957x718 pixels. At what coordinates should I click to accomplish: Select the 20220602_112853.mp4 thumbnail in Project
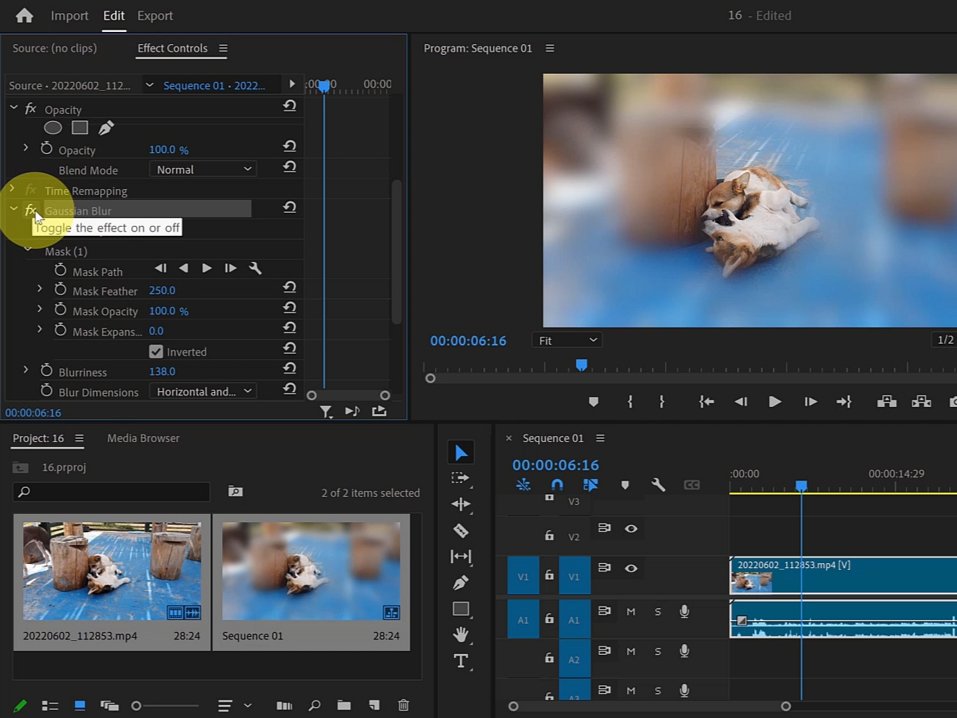coord(112,570)
